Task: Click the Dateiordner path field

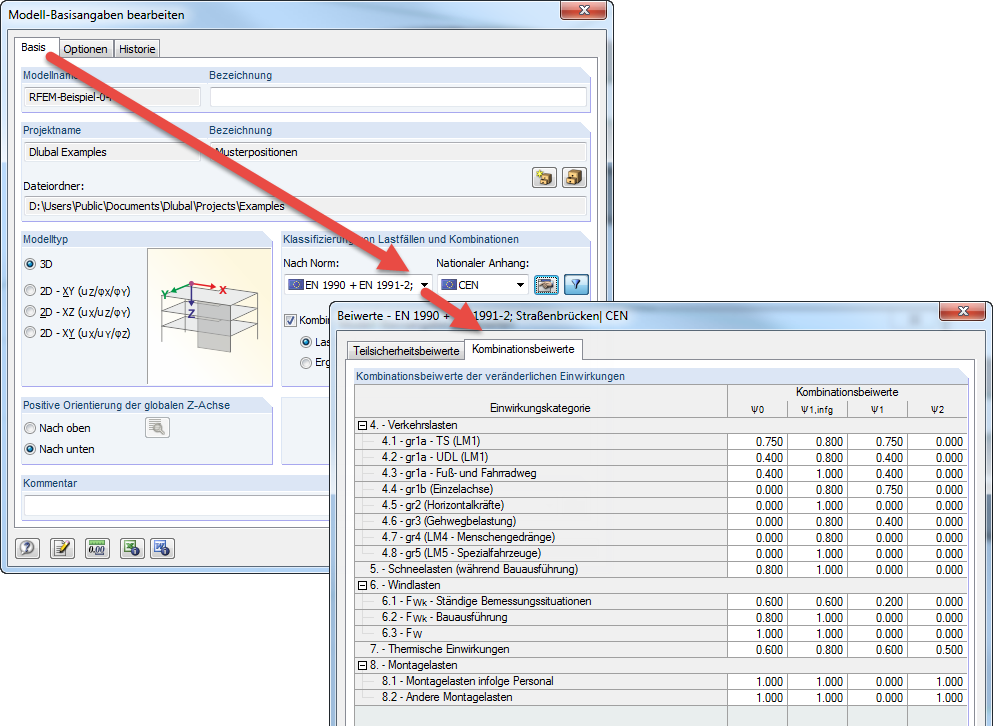Action: [x=305, y=206]
